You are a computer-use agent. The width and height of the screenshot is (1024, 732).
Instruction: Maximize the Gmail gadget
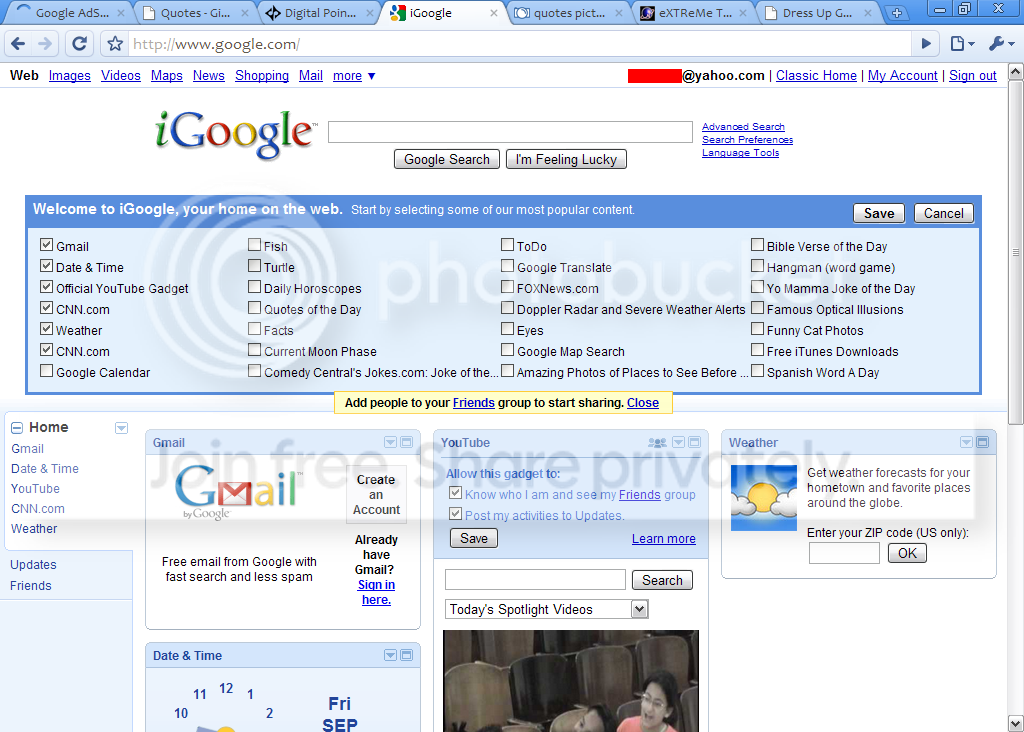(406, 442)
